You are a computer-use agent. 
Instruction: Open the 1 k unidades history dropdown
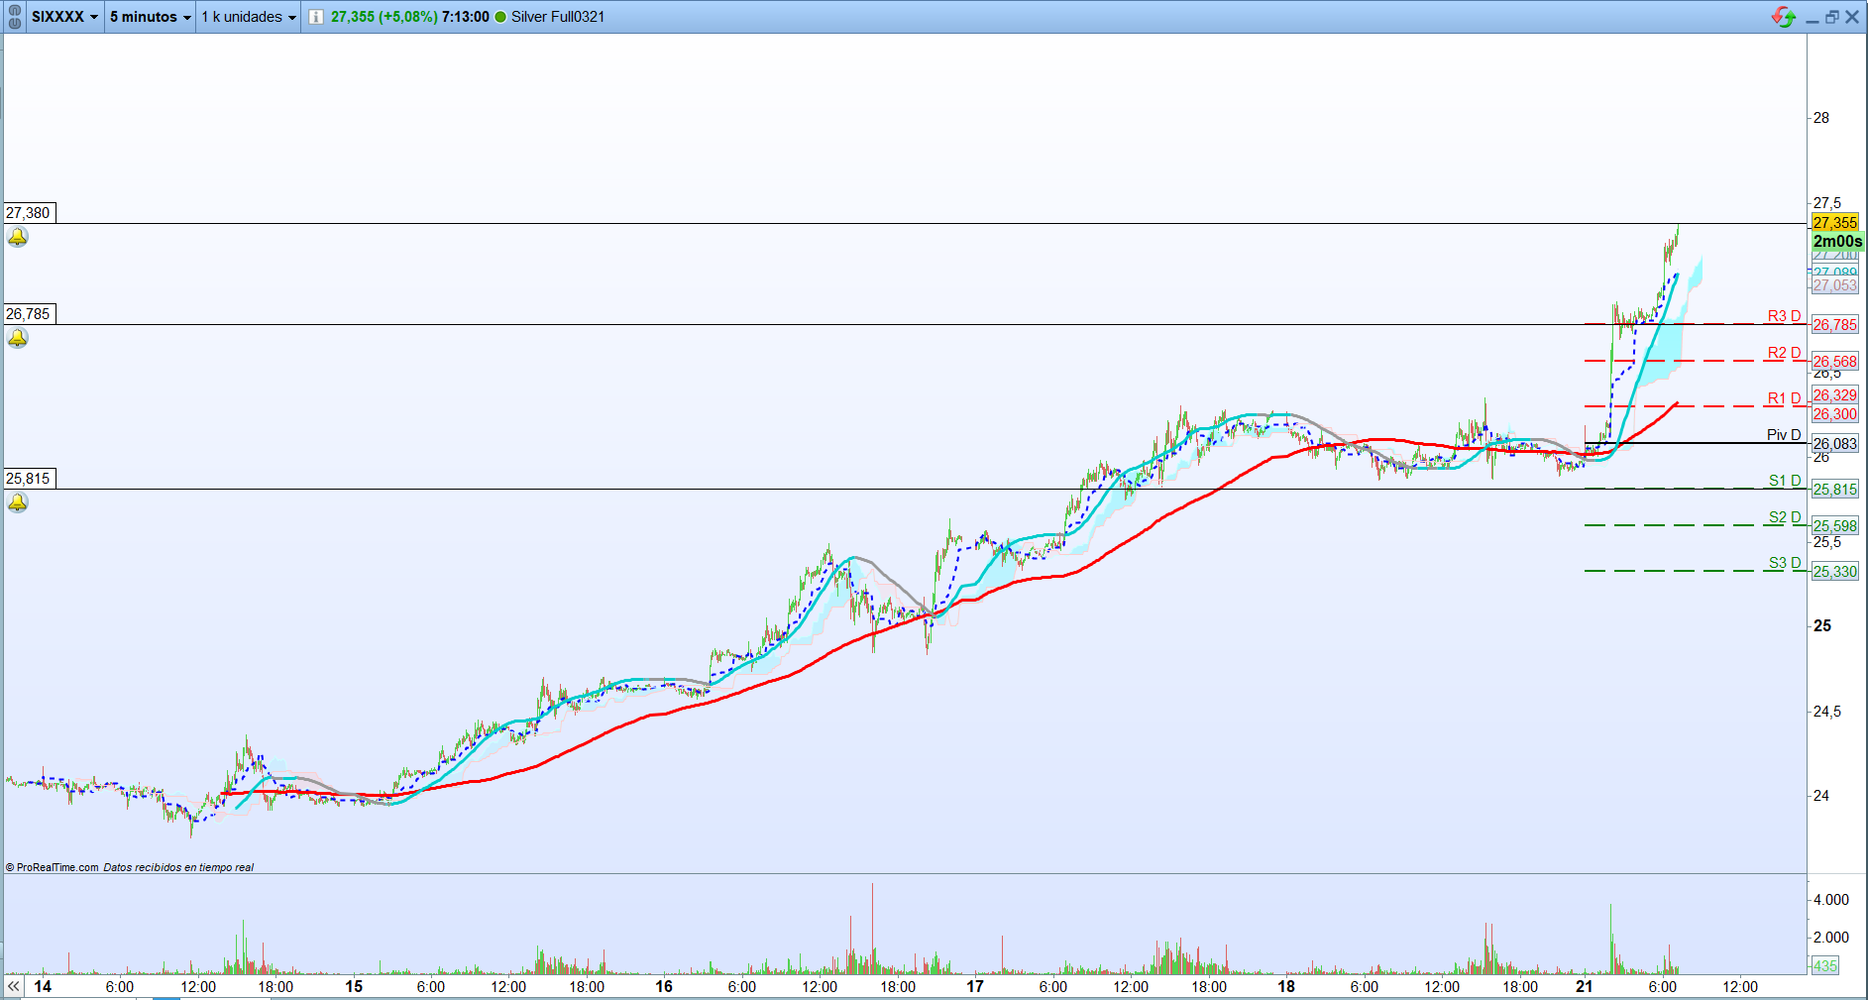(249, 17)
